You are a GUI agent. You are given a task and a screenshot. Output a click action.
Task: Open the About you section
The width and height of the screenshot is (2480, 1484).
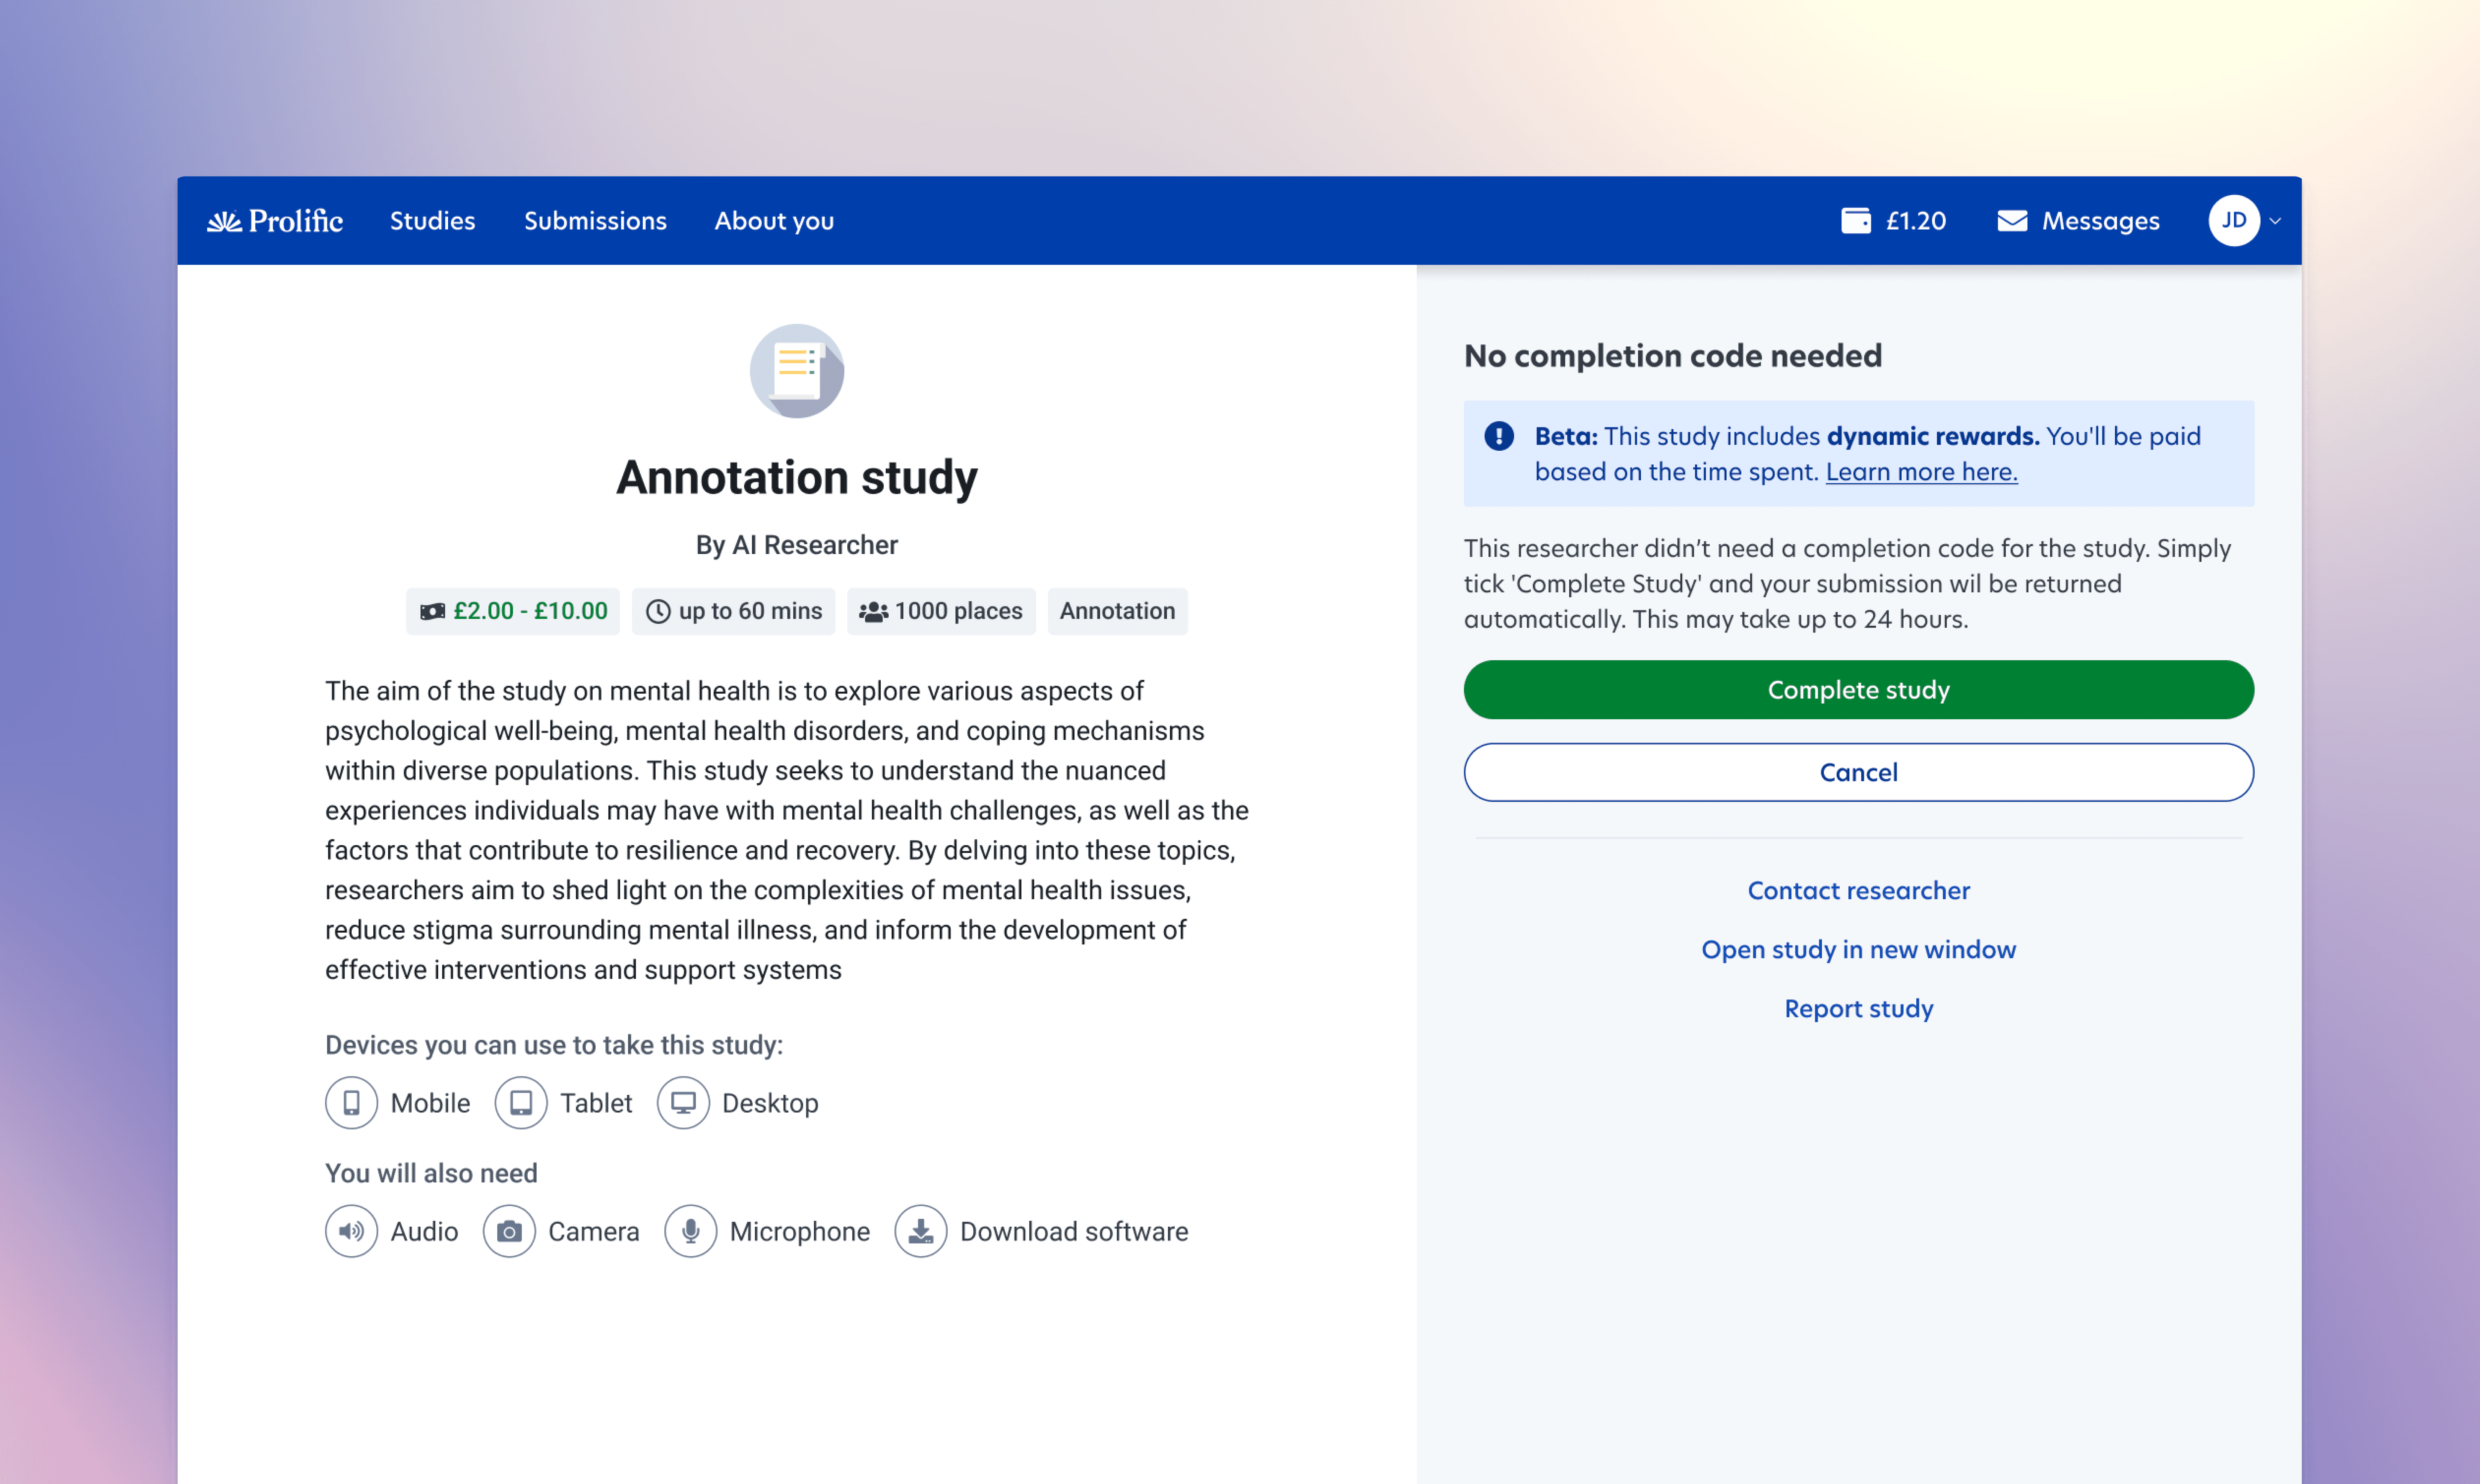coord(774,221)
